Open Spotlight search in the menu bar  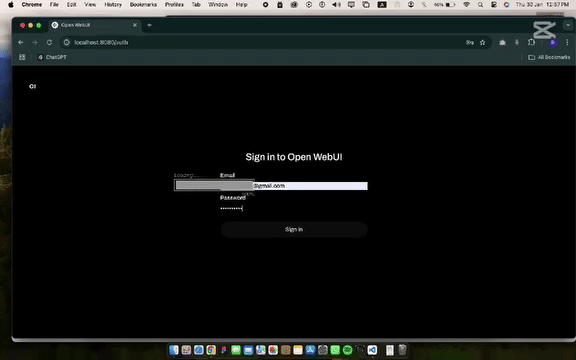click(x=480, y=5)
